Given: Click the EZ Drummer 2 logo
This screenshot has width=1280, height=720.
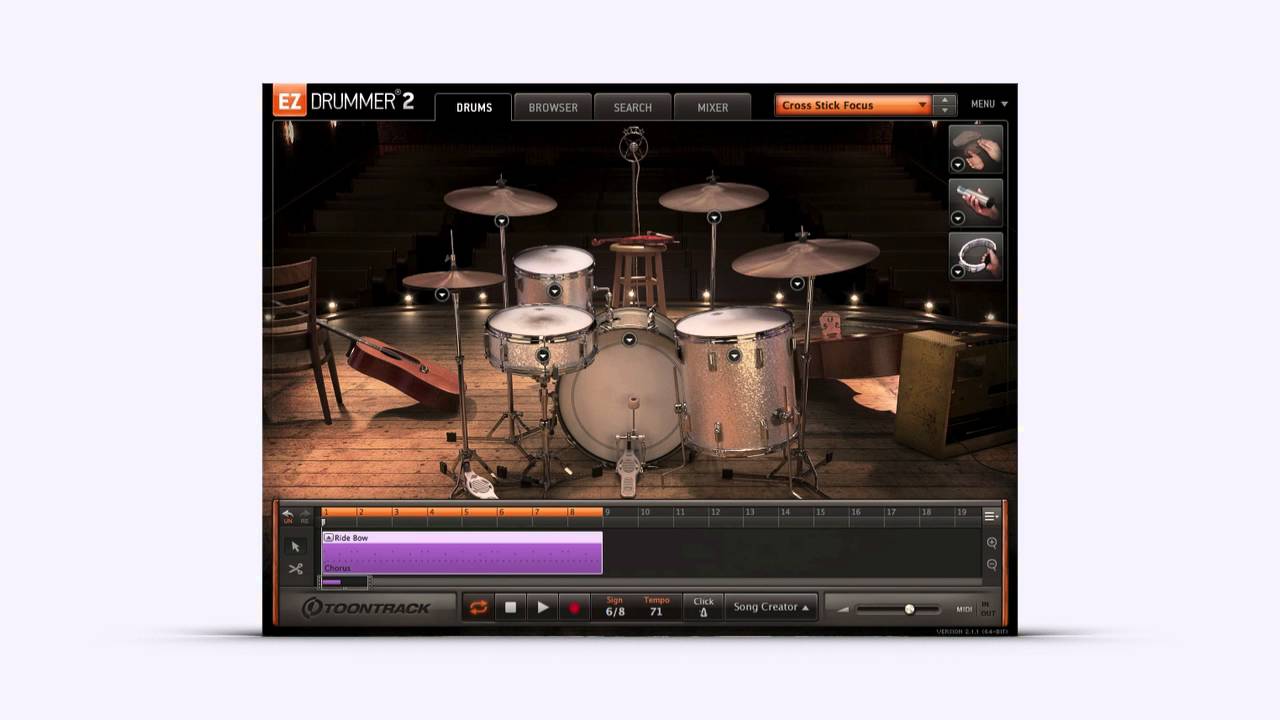Looking at the screenshot, I should (x=343, y=102).
